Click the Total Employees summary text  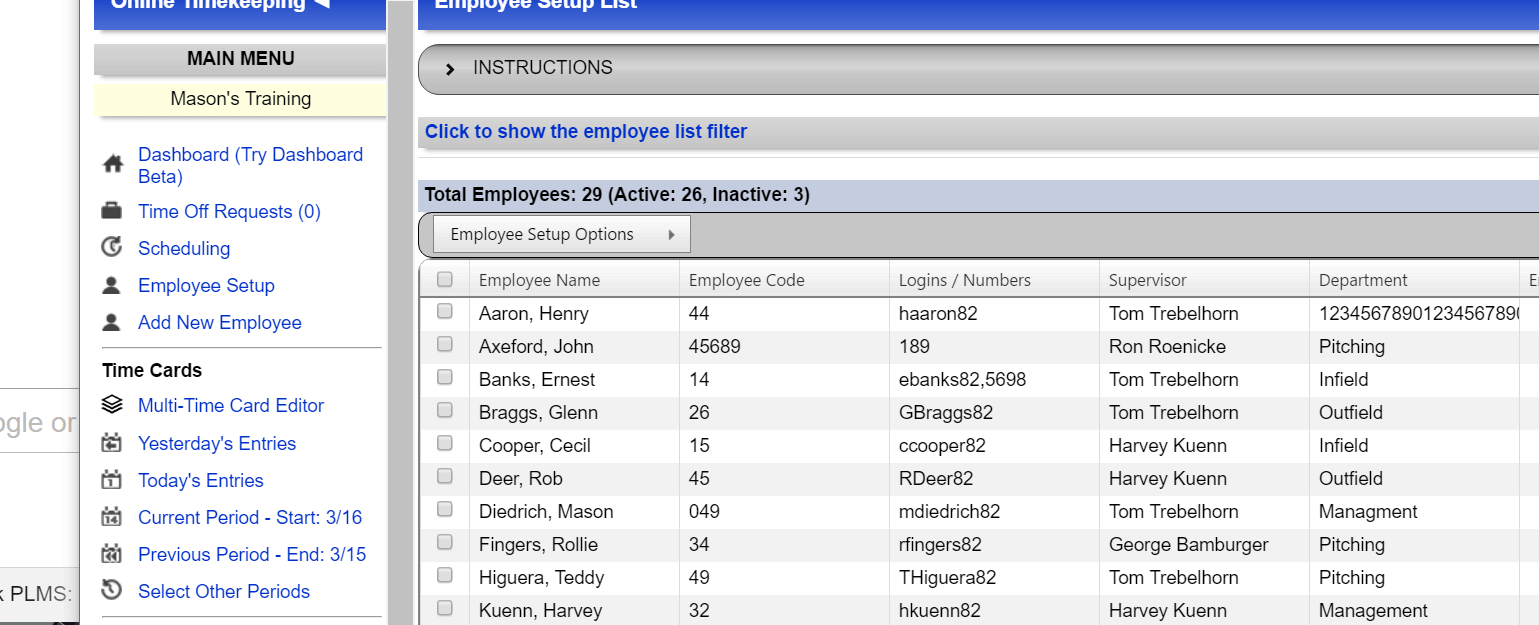click(617, 195)
